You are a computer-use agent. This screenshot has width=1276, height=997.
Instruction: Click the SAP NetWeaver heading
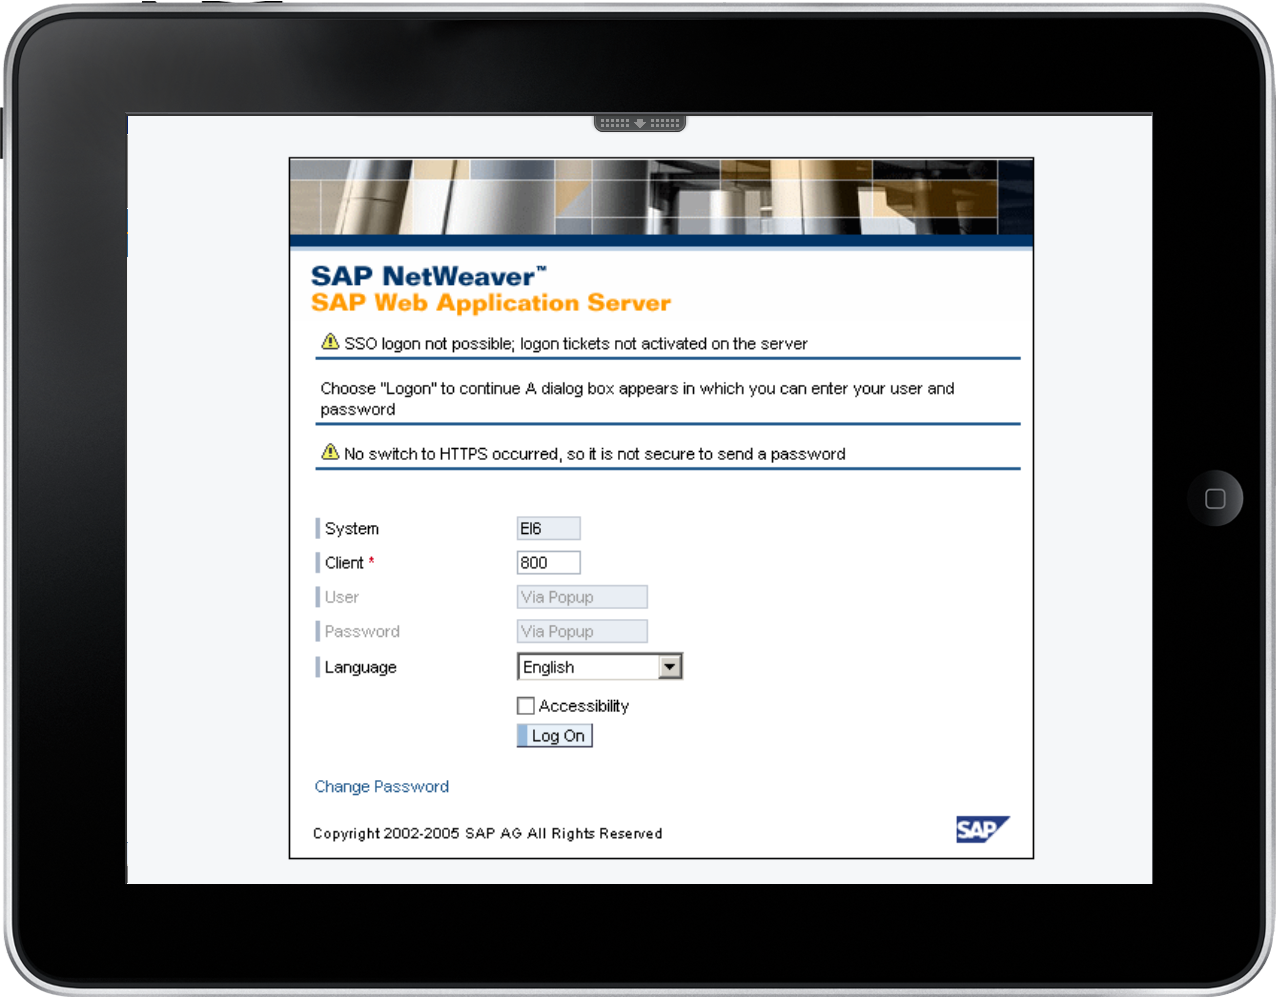(x=428, y=276)
